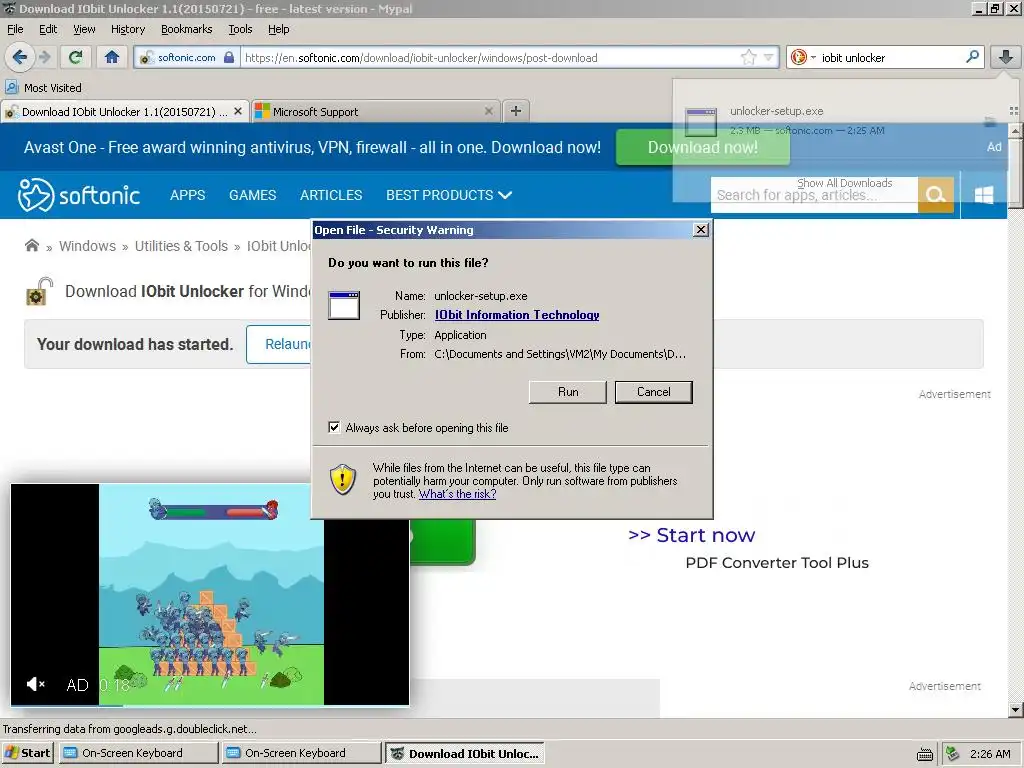Click the >> Start now ad link

(691, 535)
